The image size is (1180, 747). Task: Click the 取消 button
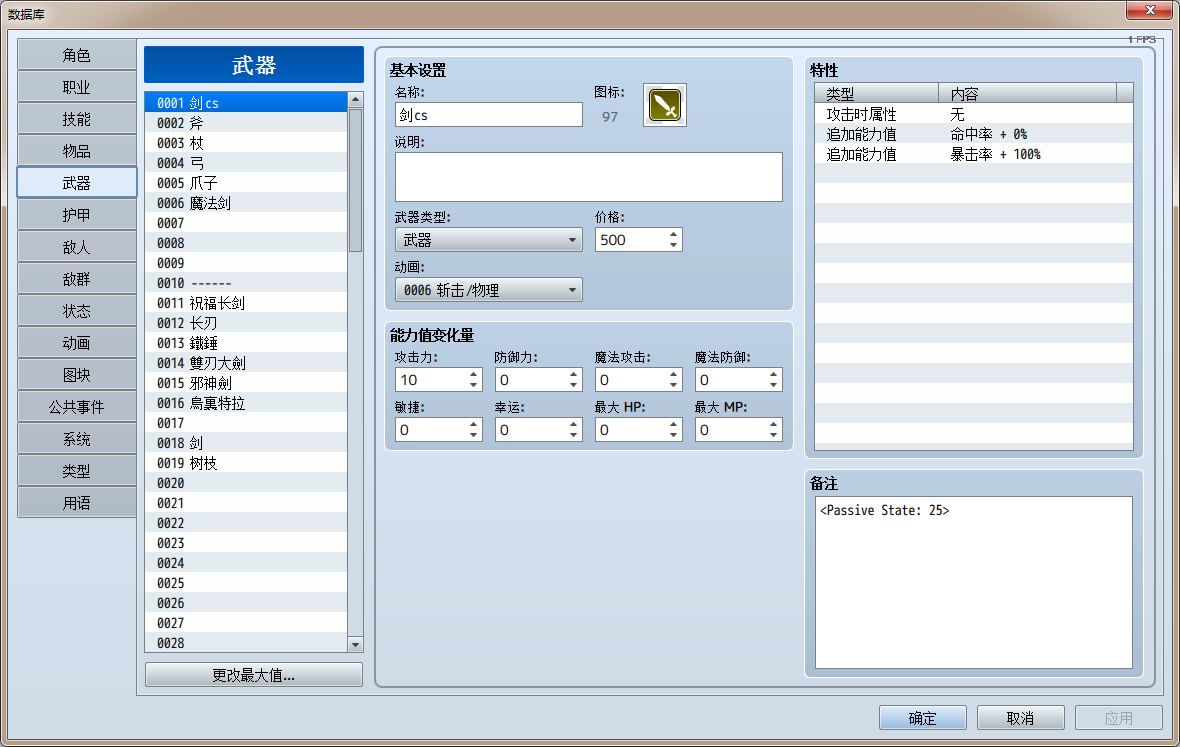point(1020,718)
